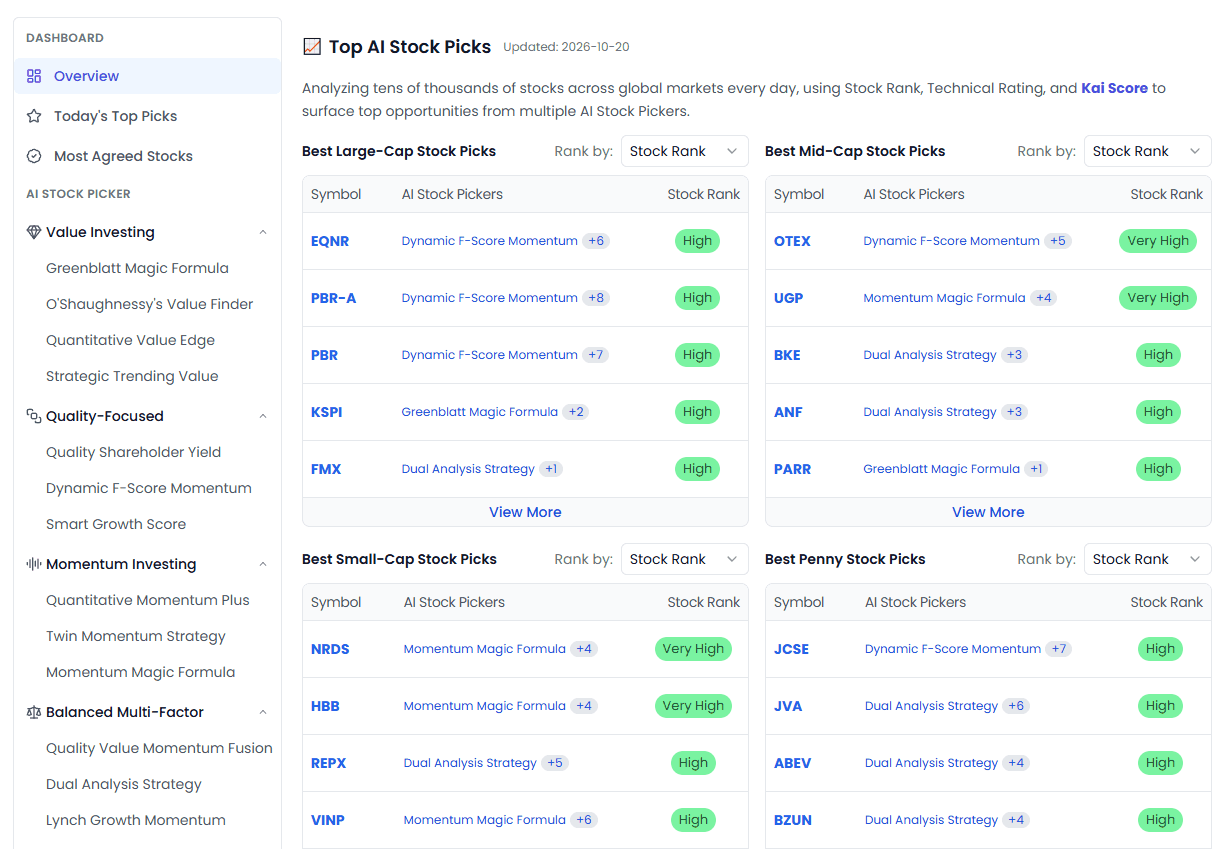Open the EQNR stock symbol link
Image resolution: width=1227 pixels, height=849 pixels.
pos(330,241)
